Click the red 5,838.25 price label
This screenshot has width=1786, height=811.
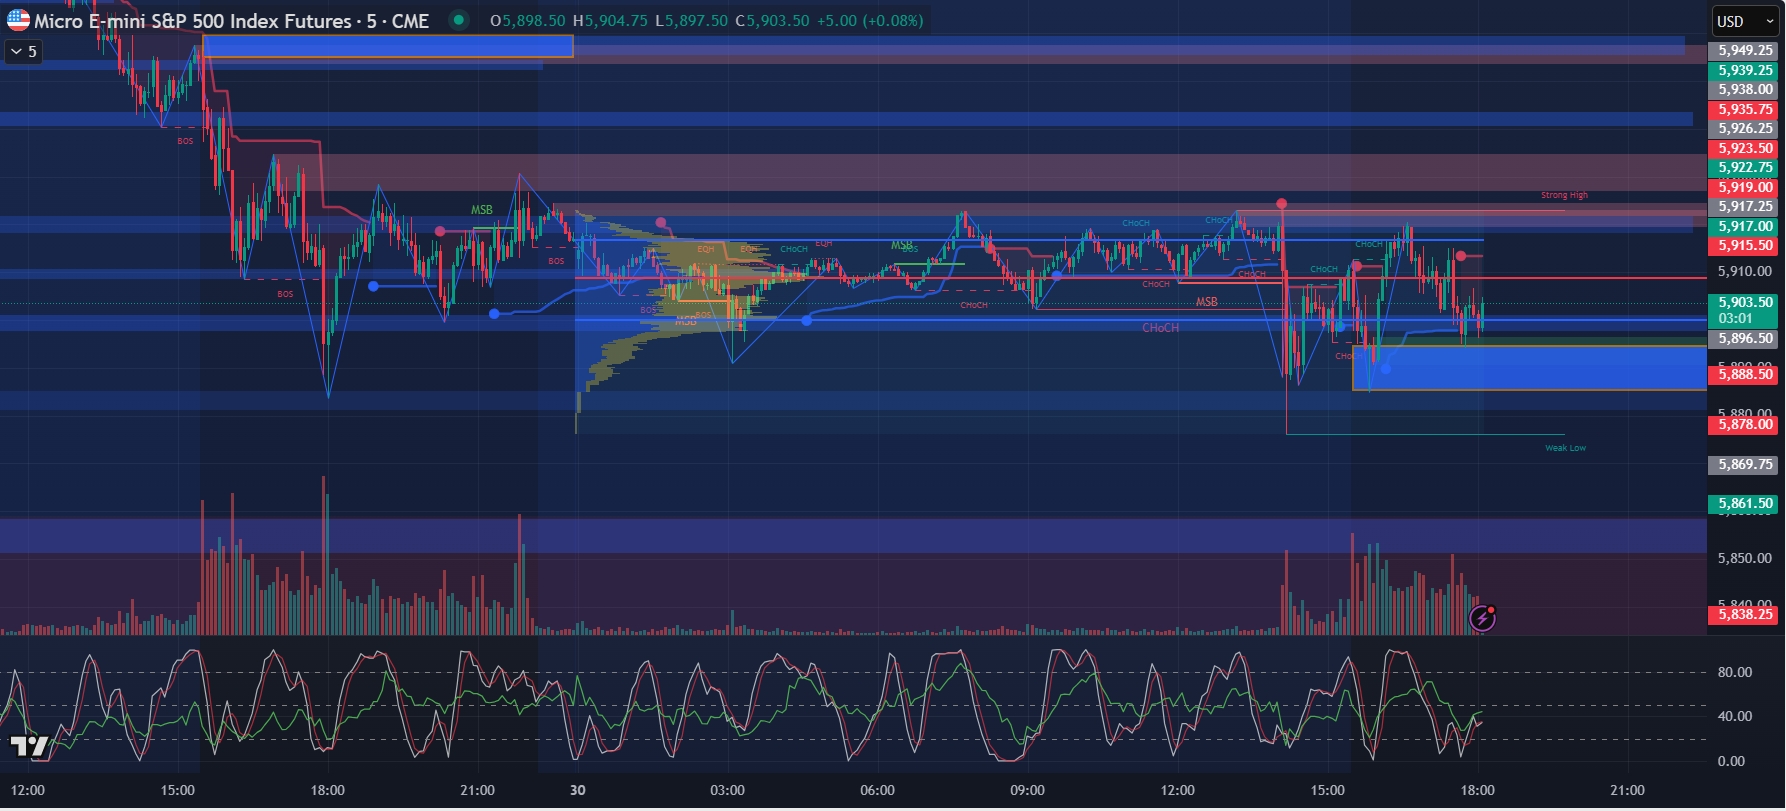coord(1745,614)
